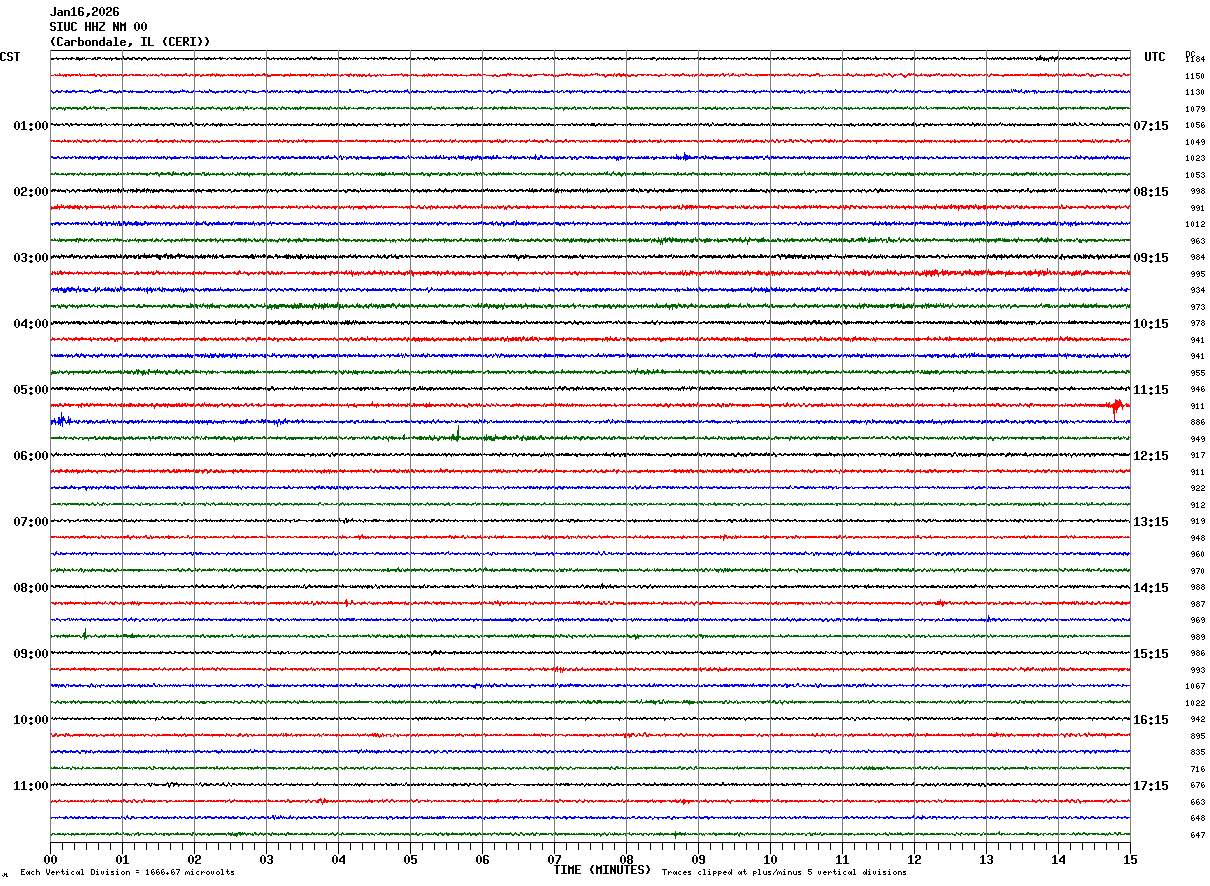The image size is (1210, 886).
Task: Click the 'CST' timezone label
Action: 10,57
